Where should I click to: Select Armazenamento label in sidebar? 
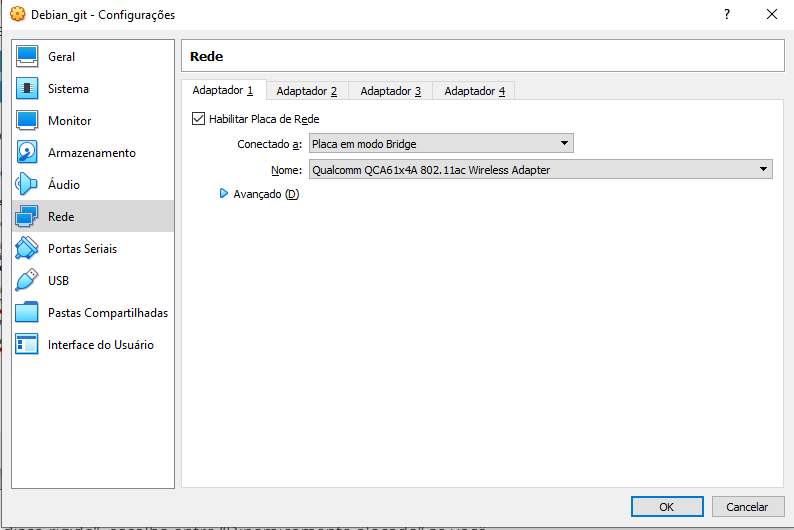[92, 152]
